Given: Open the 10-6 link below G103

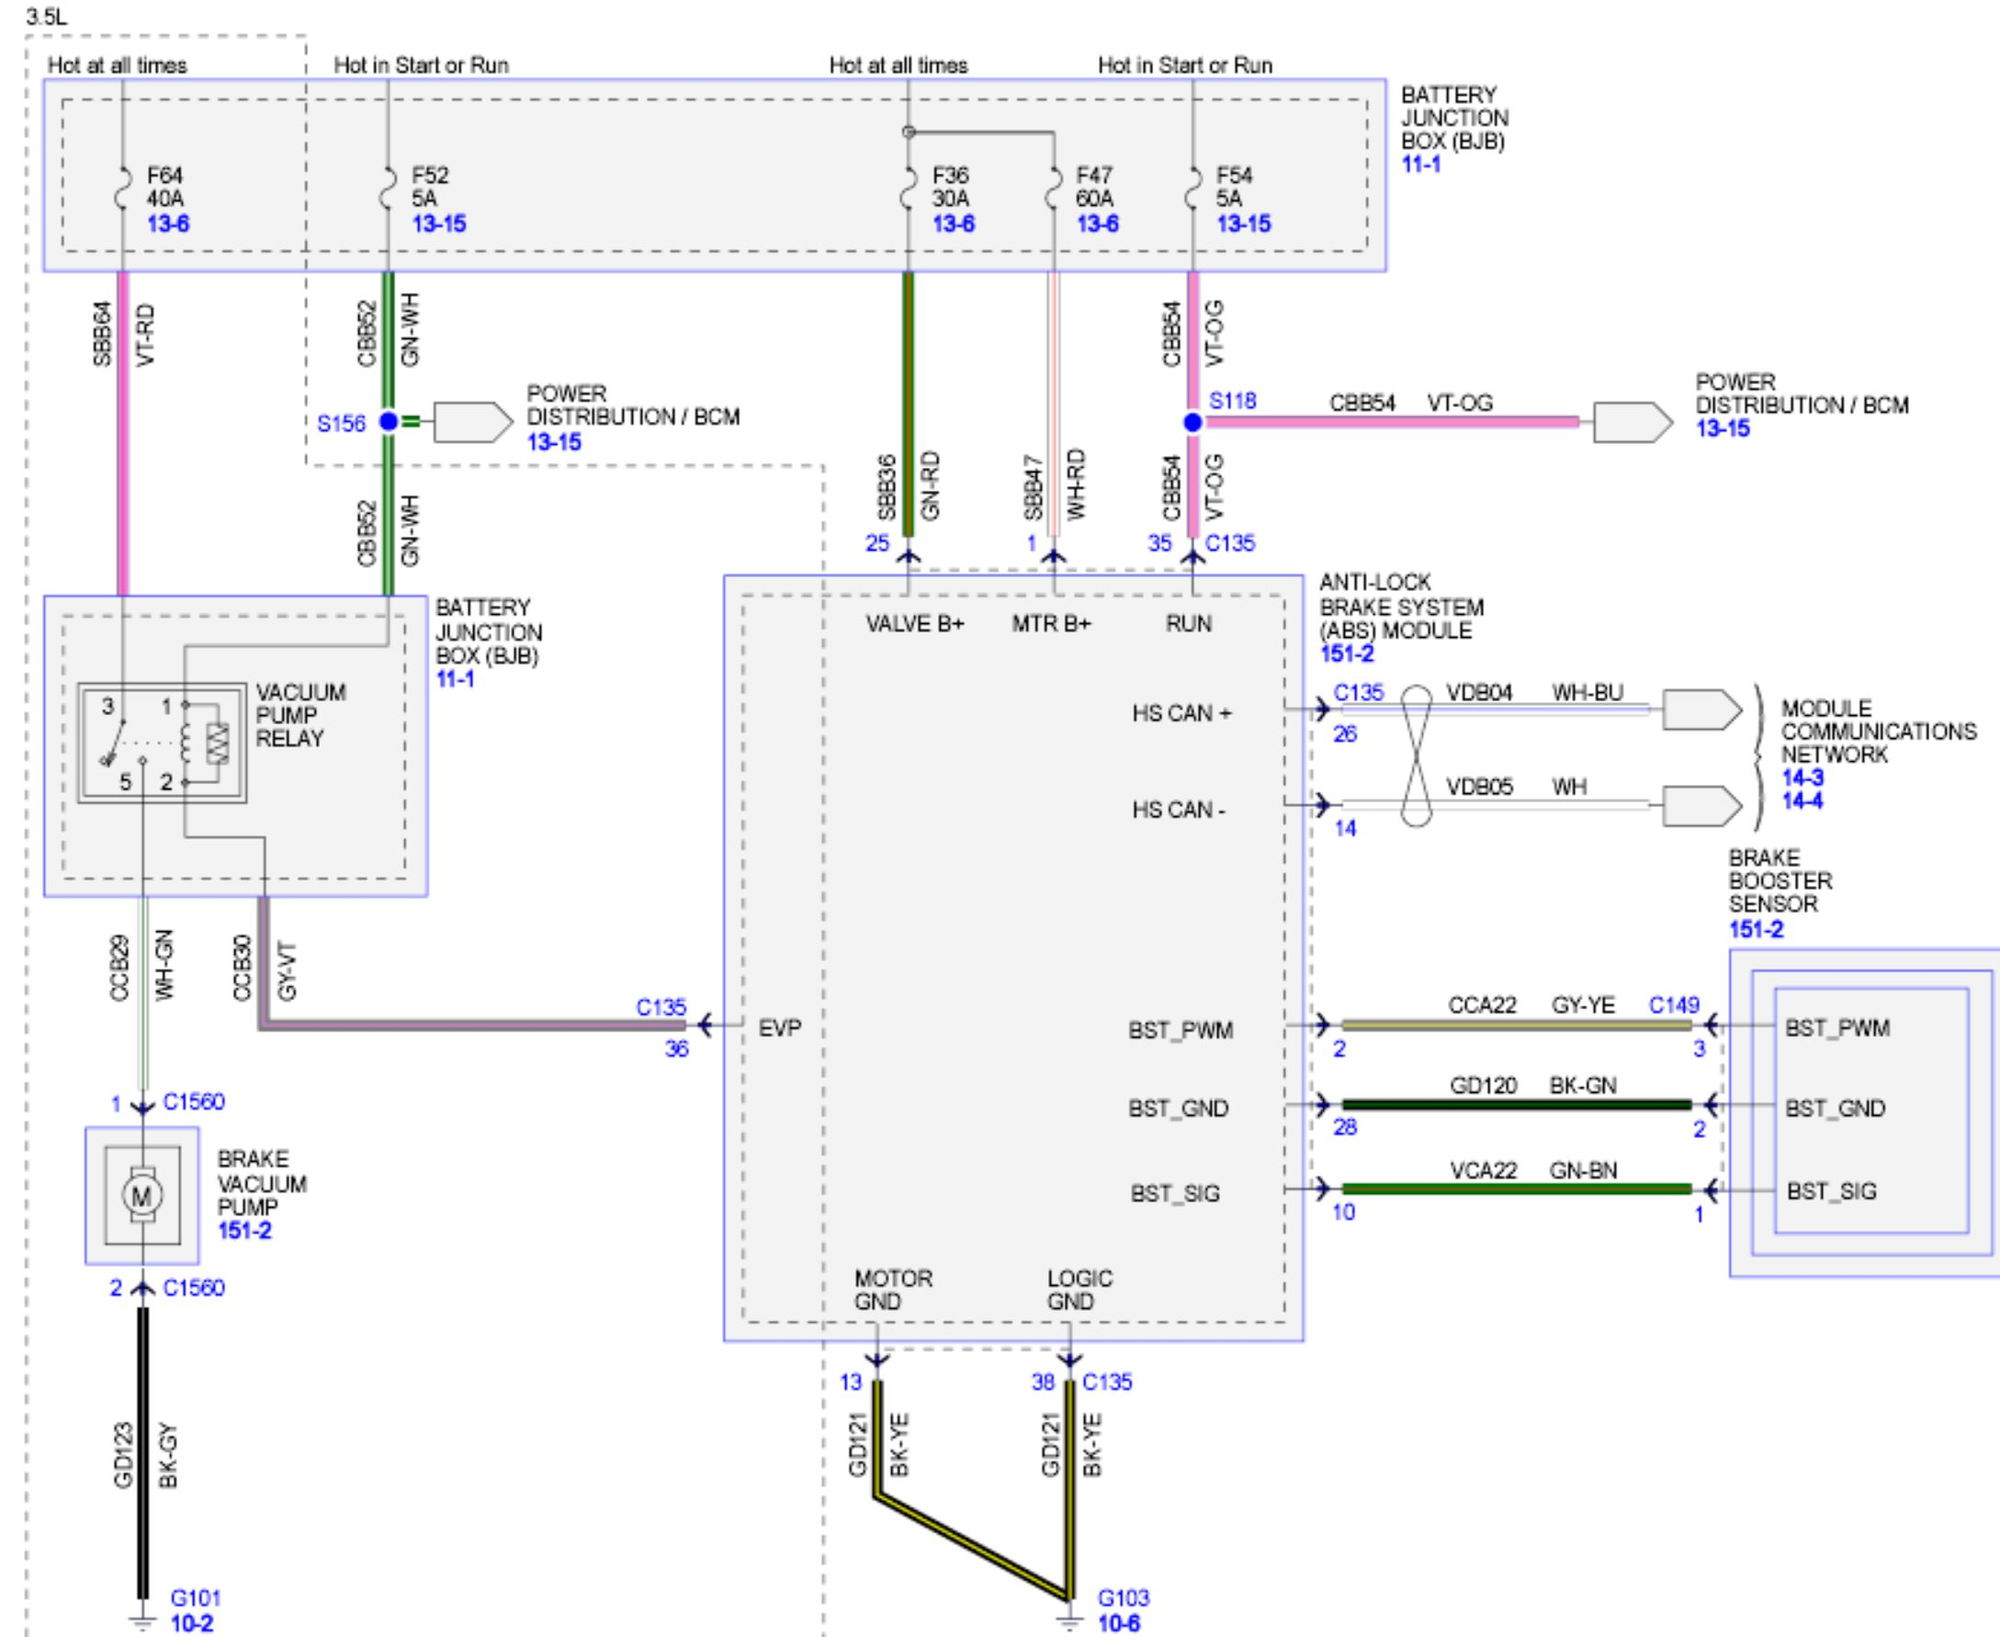Looking at the screenshot, I should 1119,1623.
